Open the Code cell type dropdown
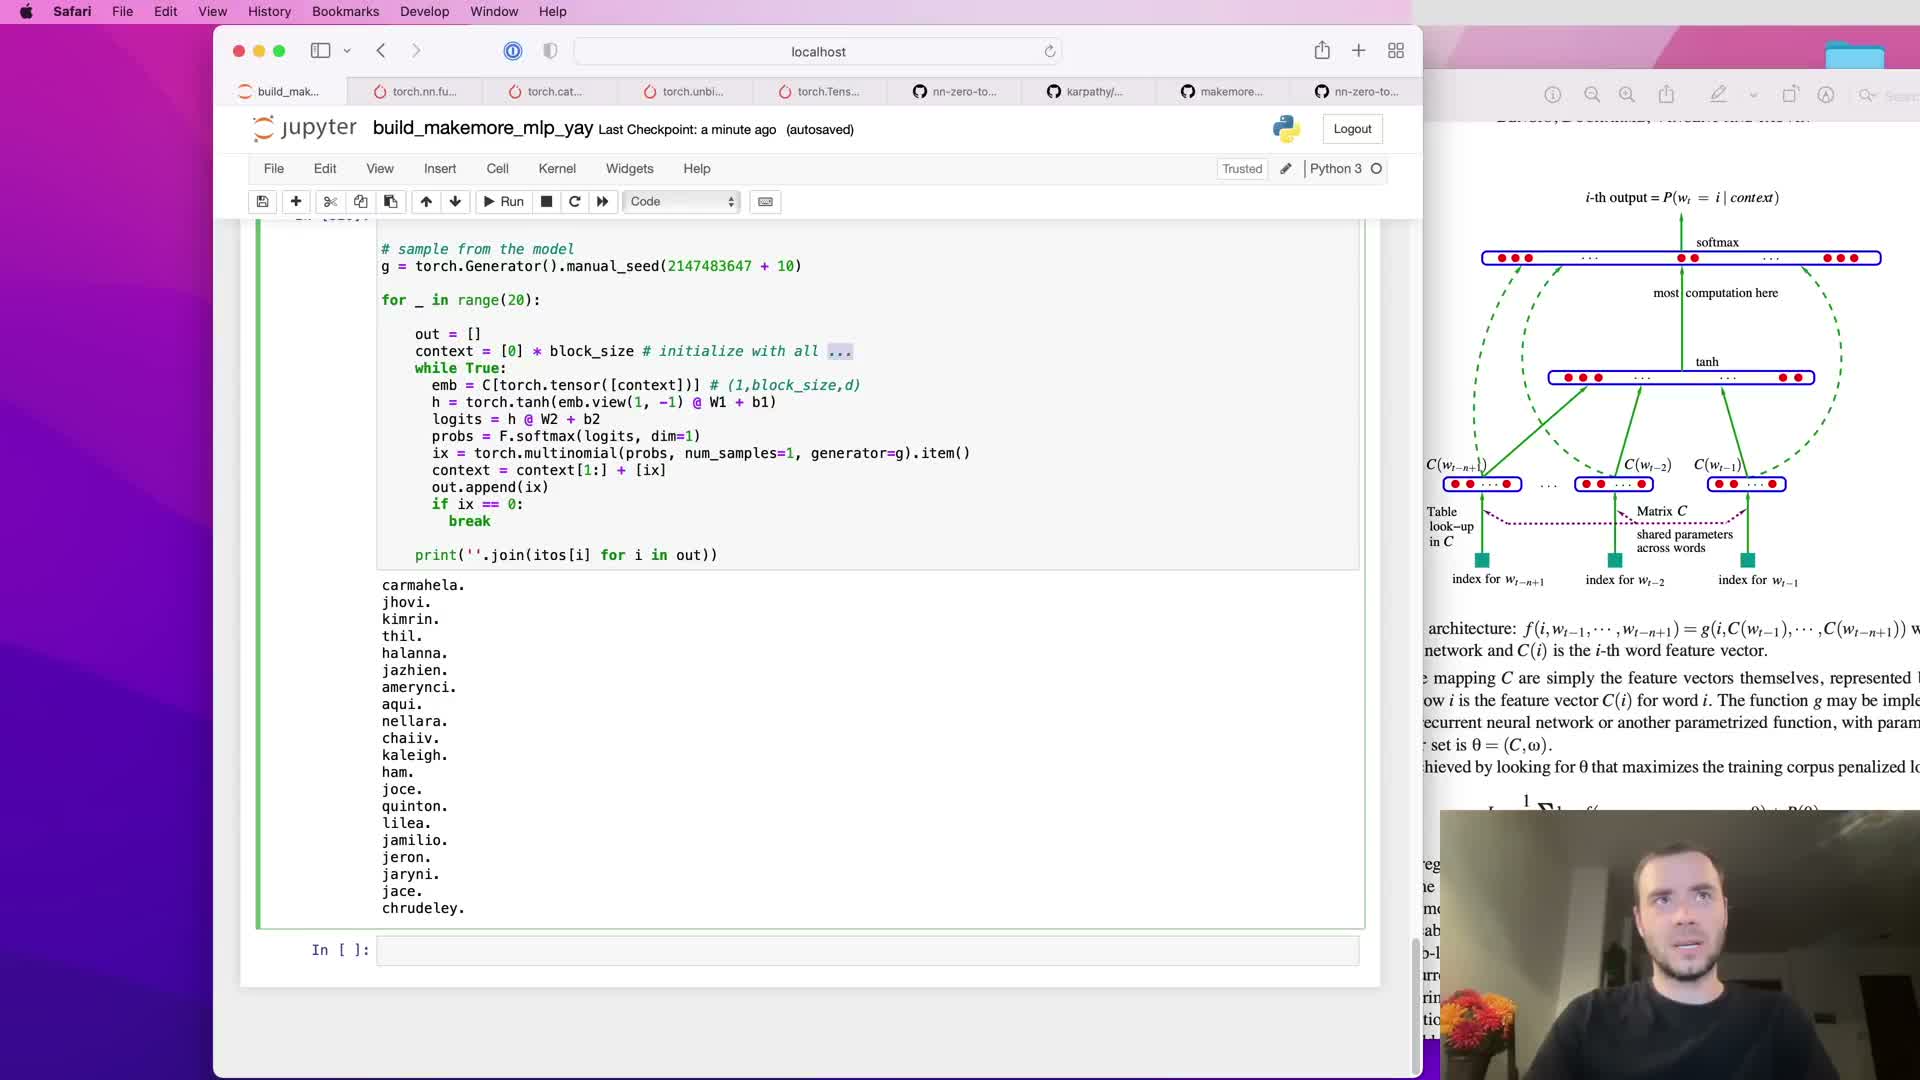The height and width of the screenshot is (1080, 1920). coord(683,201)
